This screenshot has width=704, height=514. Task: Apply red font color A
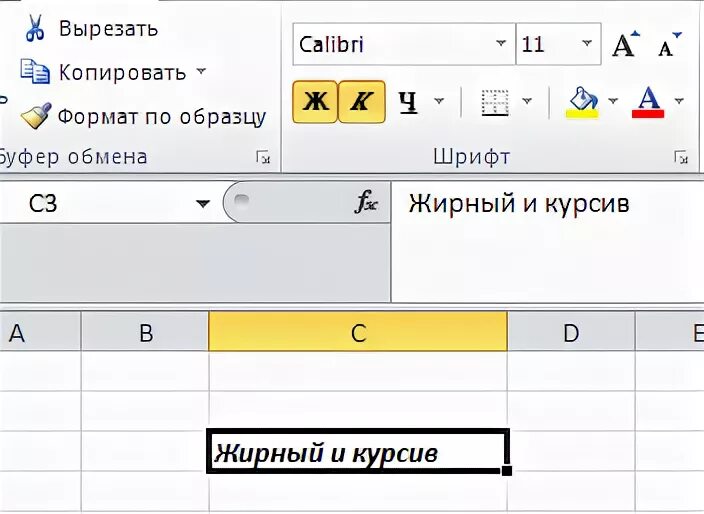(648, 102)
